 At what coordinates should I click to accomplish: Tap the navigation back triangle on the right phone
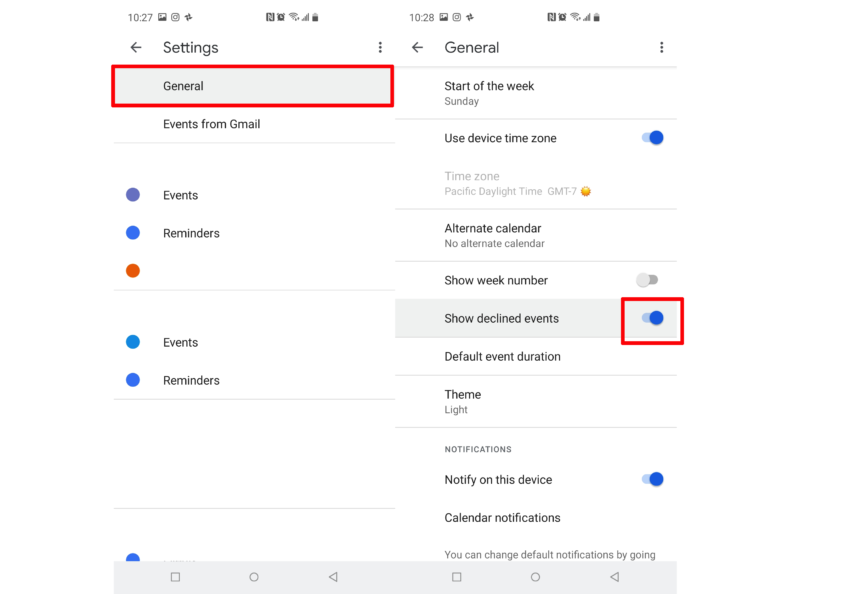coord(614,577)
